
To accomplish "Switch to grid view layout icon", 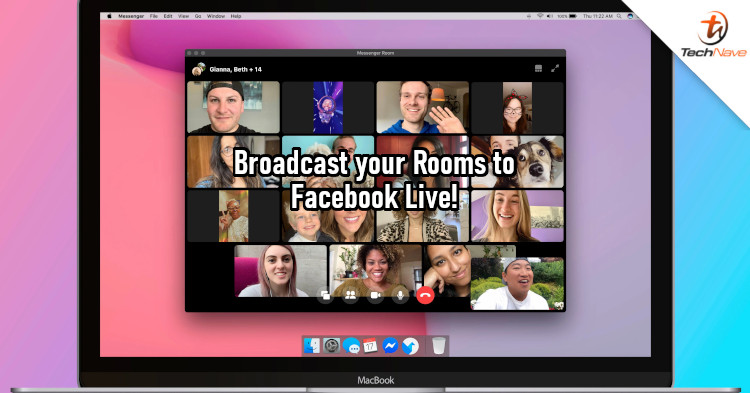I will point(538,69).
